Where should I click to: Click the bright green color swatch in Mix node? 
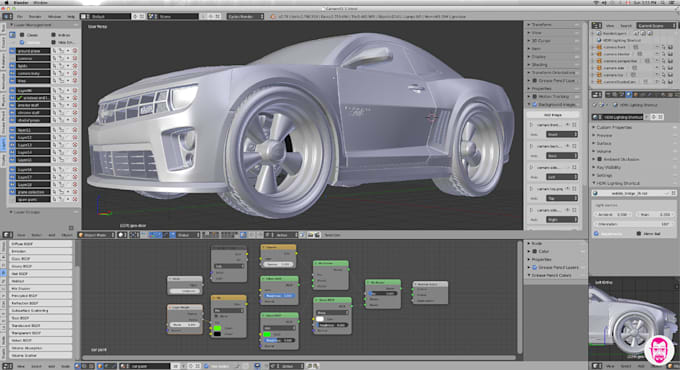coord(217,328)
